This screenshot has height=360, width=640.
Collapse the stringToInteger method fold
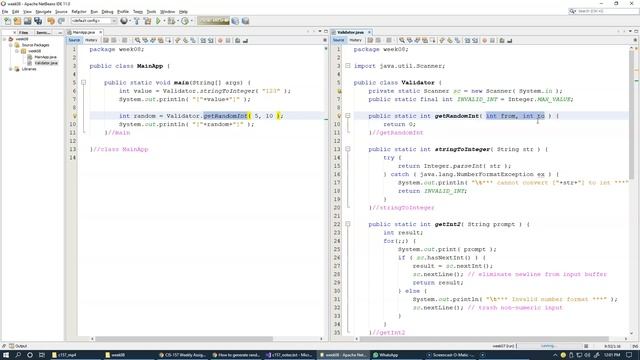coord(348,149)
